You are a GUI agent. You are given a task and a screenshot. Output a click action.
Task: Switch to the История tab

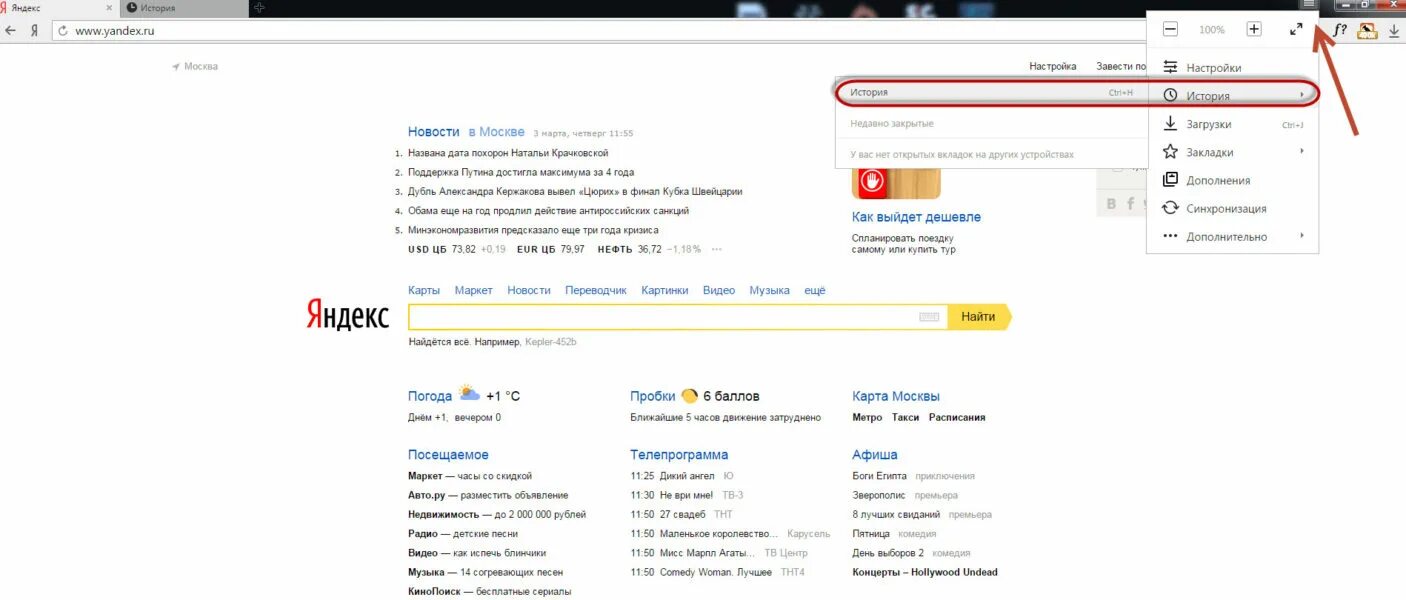click(x=183, y=8)
